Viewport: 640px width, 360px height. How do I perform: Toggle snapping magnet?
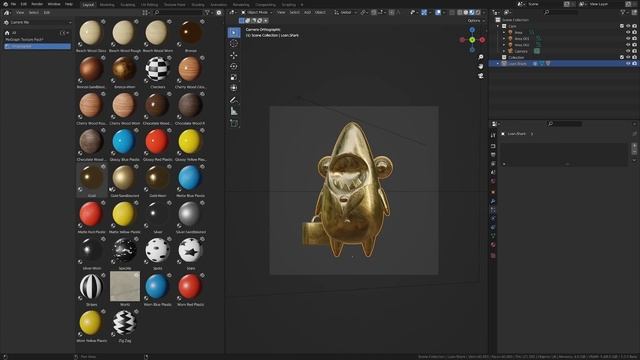[374, 13]
